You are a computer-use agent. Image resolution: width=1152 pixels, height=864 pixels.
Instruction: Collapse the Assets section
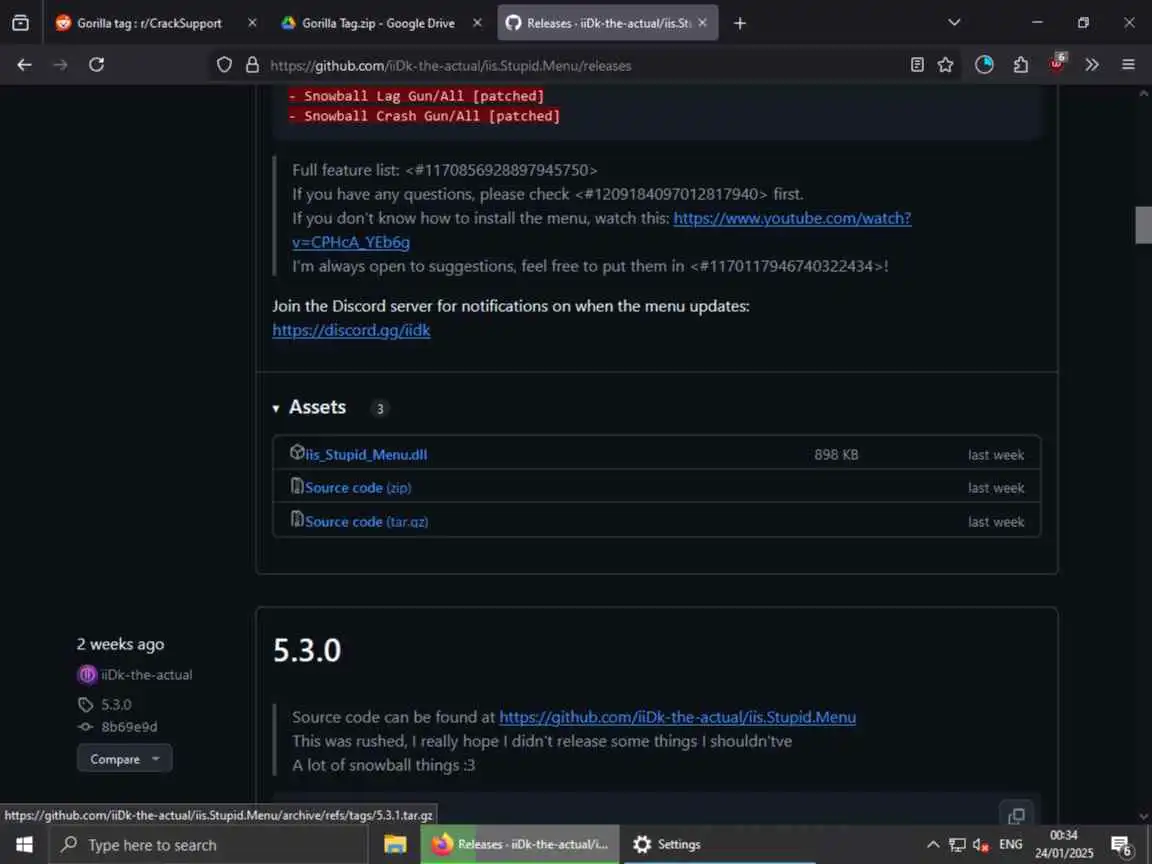[309, 407]
